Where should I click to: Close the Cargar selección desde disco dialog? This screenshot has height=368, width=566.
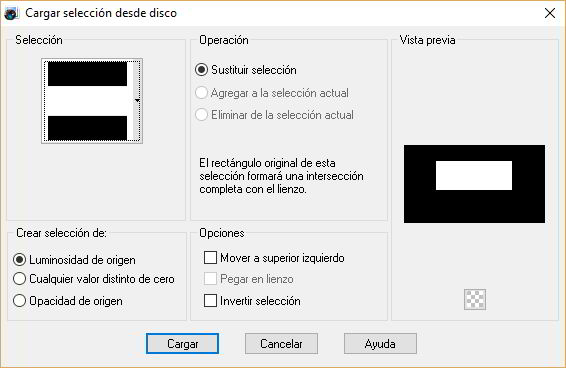[550, 13]
